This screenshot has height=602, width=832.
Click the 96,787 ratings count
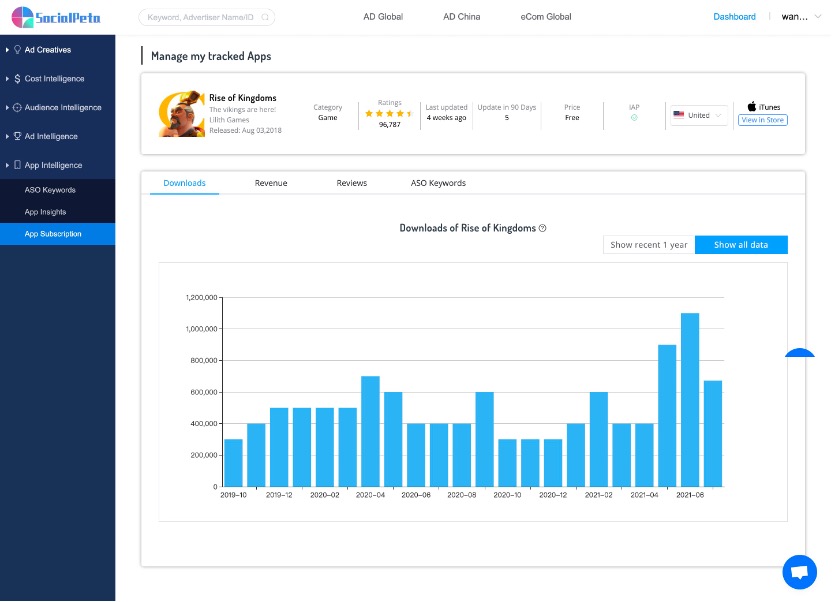(389, 125)
